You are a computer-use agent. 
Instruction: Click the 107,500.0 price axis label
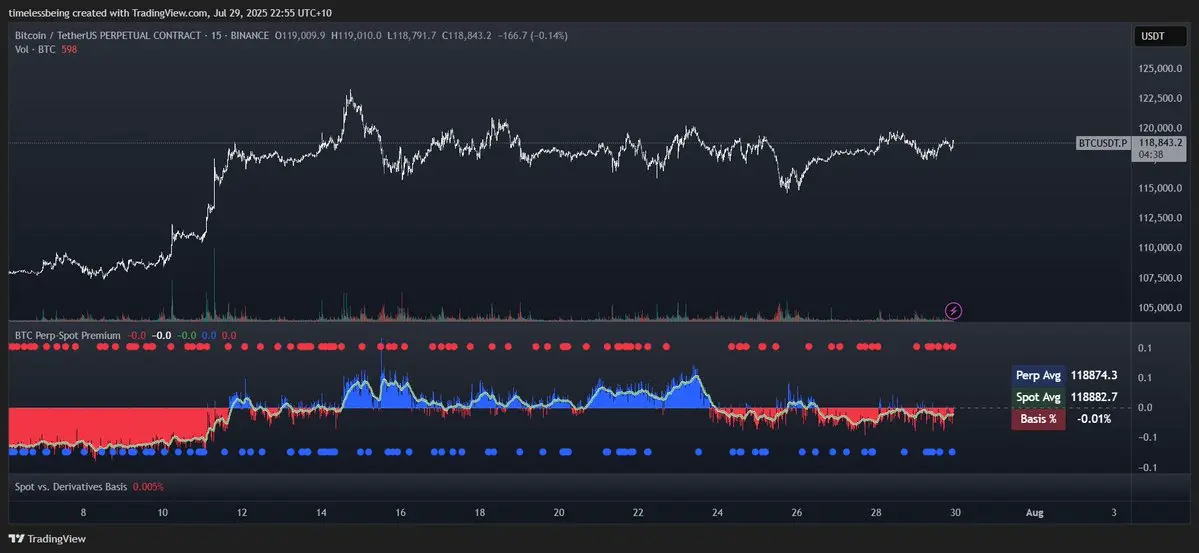point(1162,278)
